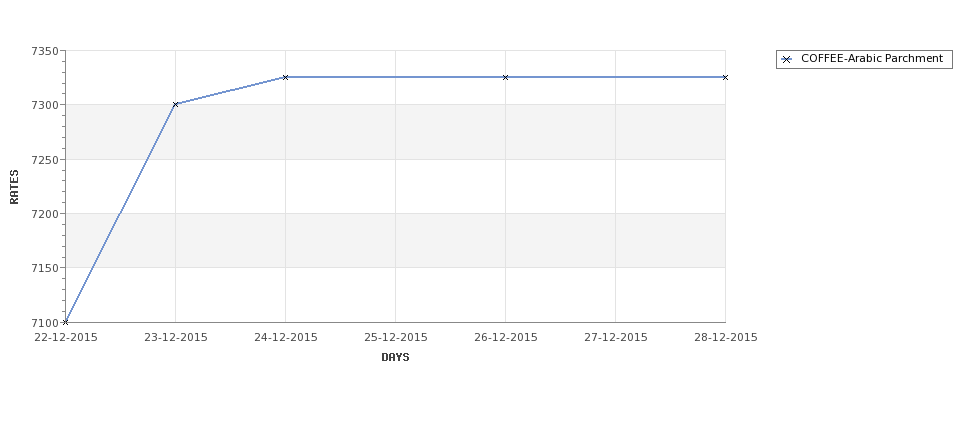Click the 7100 label on the rates axis

(45, 323)
